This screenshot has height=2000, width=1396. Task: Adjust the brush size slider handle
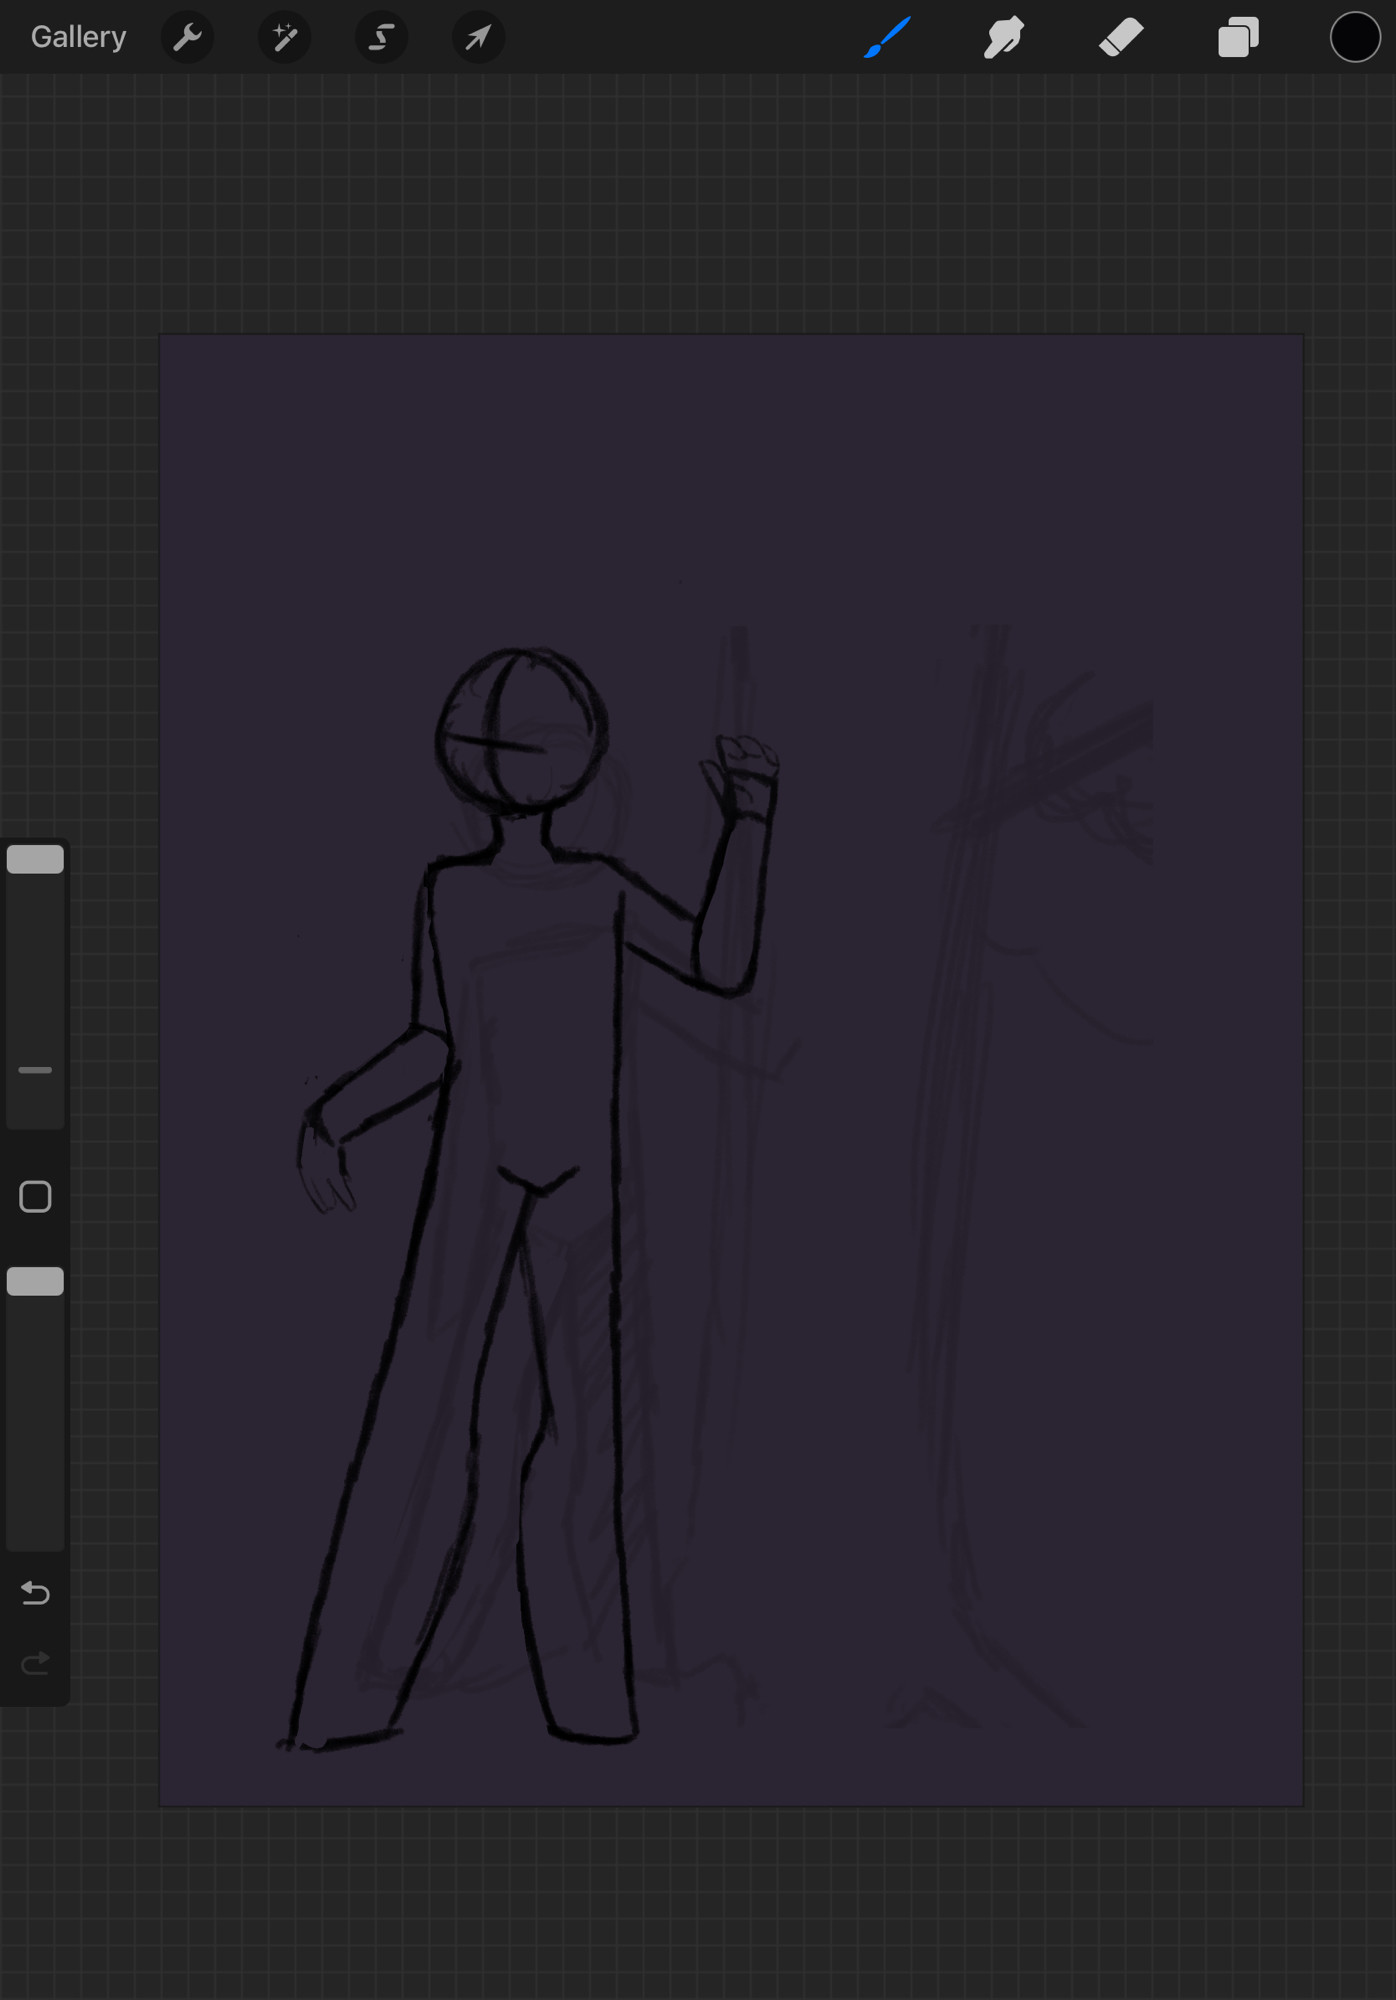35,859
